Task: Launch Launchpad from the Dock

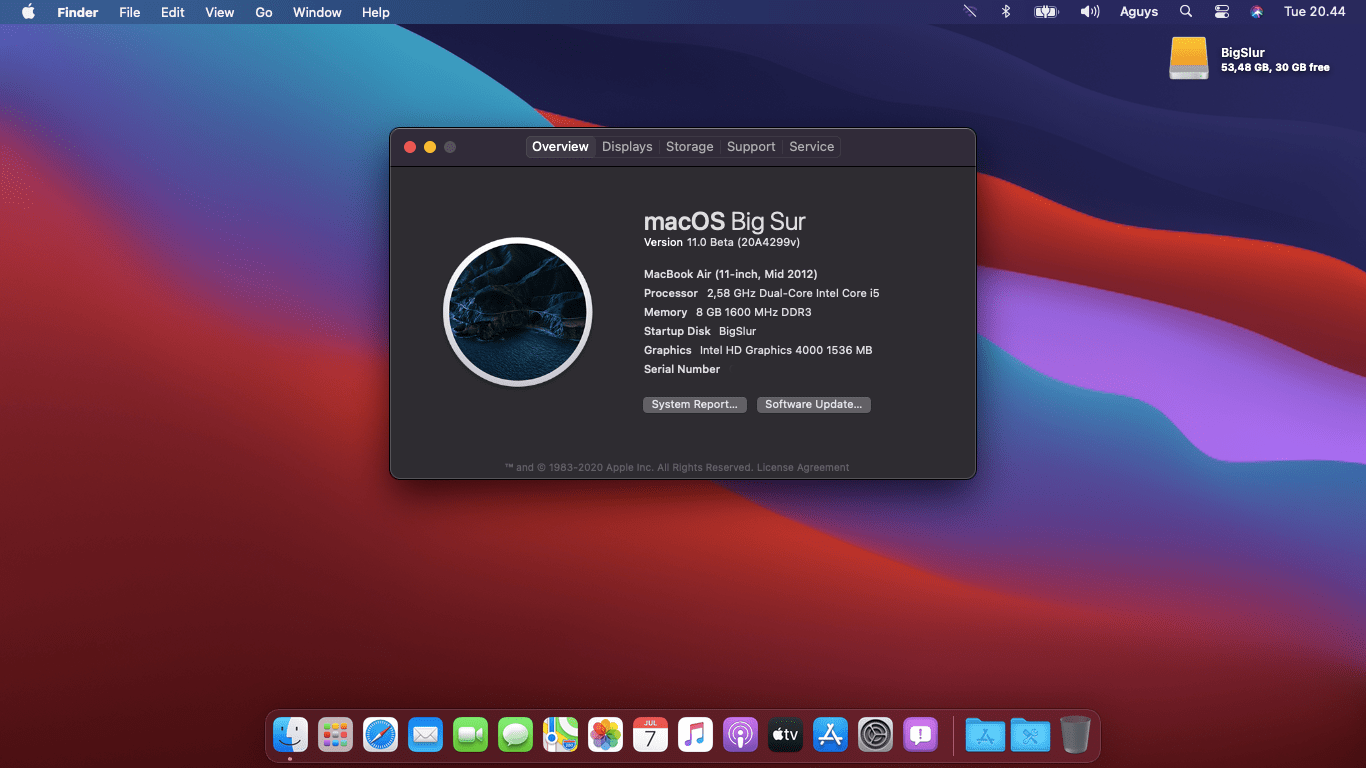Action: click(336, 735)
